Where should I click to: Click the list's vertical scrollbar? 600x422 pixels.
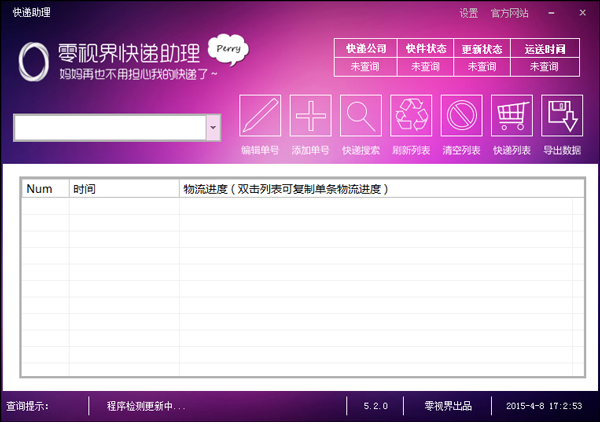tap(577, 280)
